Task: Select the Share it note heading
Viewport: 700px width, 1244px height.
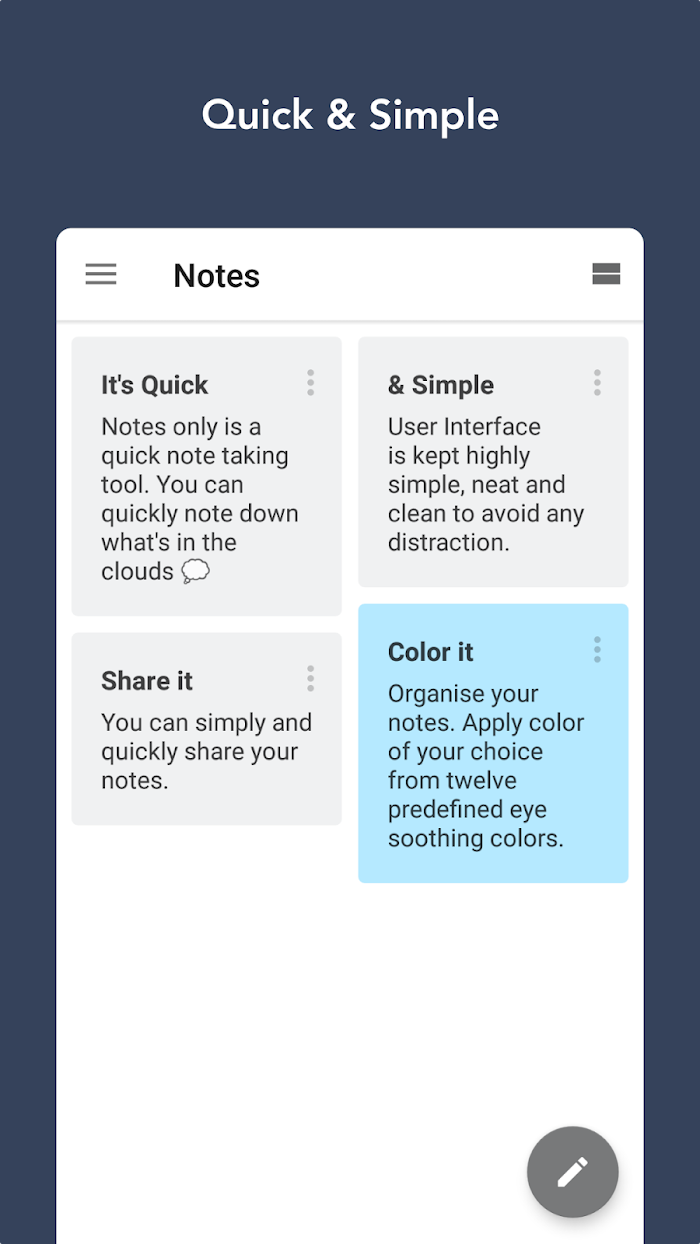Action: pos(147,681)
